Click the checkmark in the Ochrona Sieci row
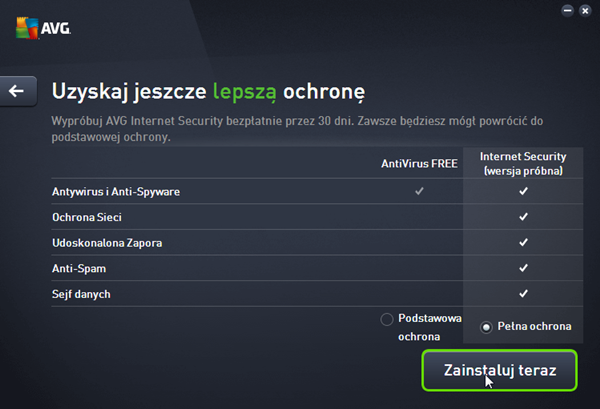Viewport: 600px width, 409px height. [x=523, y=216]
